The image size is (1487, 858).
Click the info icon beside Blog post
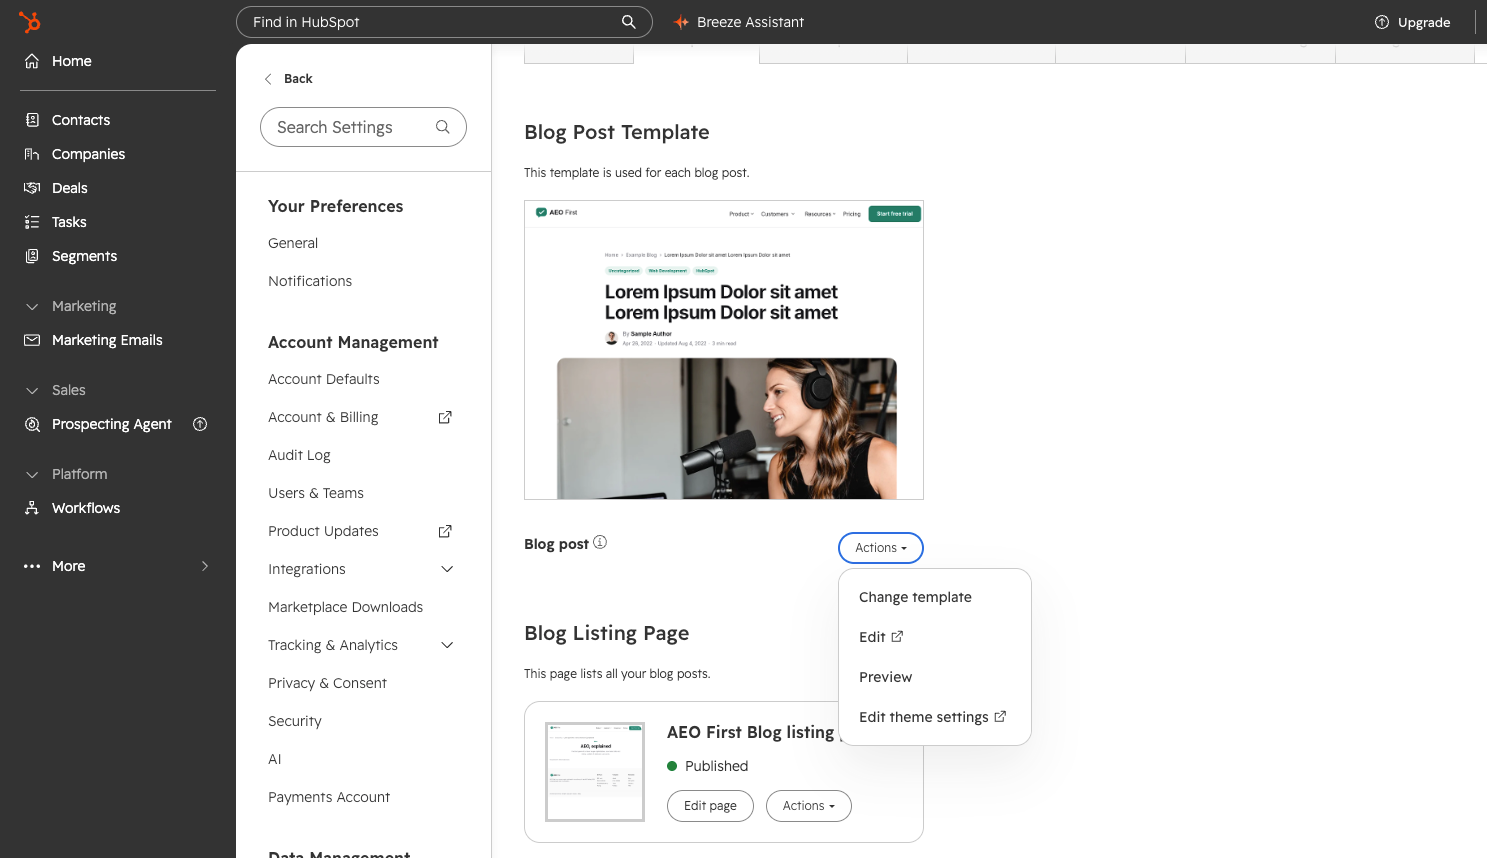point(600,542)
